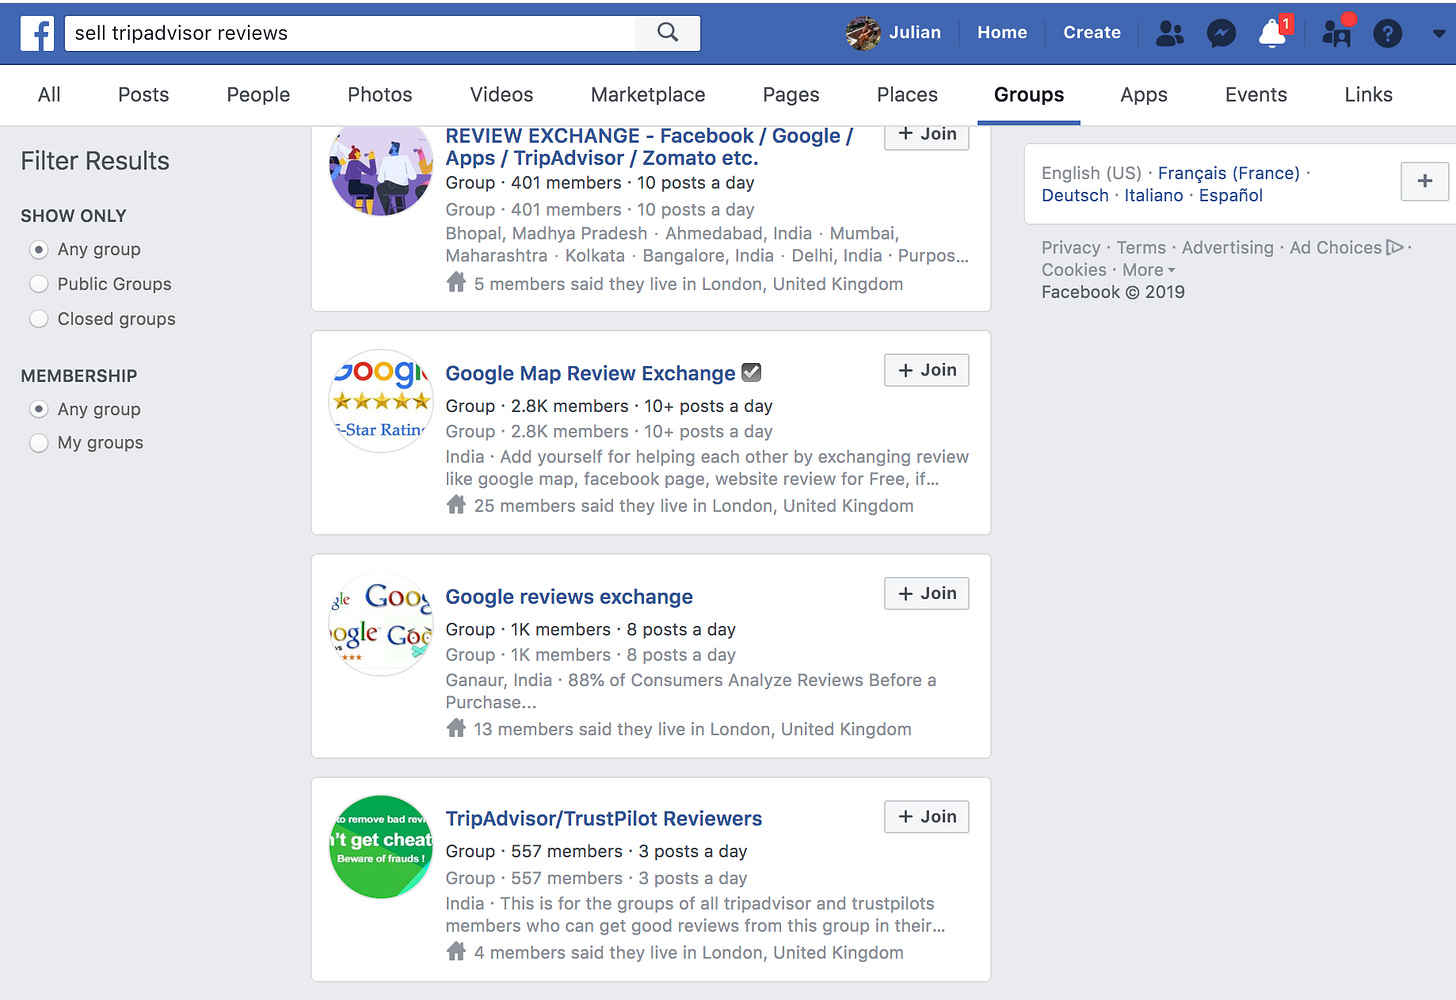Select Any group under Show Only
This screenshot has width=1456, height=1000.
pos(39,249)
